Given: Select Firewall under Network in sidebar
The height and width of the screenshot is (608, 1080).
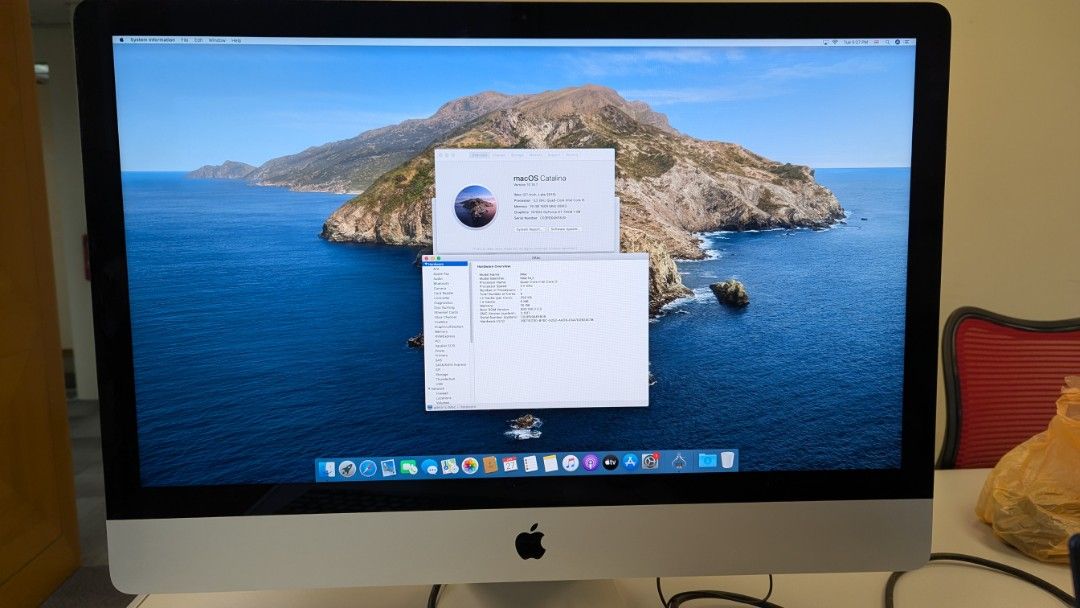Looking at the screenshot, I should (442, 393).
